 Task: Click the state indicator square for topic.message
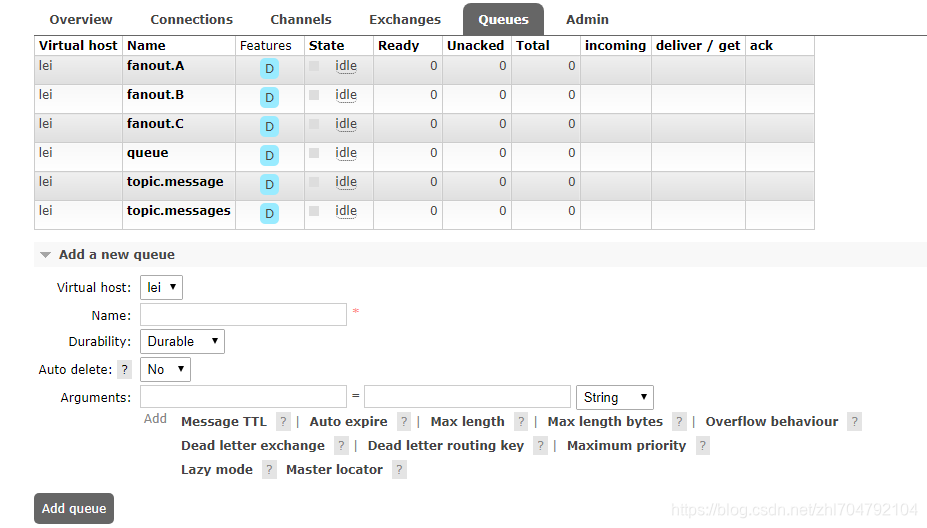(314, 182)
